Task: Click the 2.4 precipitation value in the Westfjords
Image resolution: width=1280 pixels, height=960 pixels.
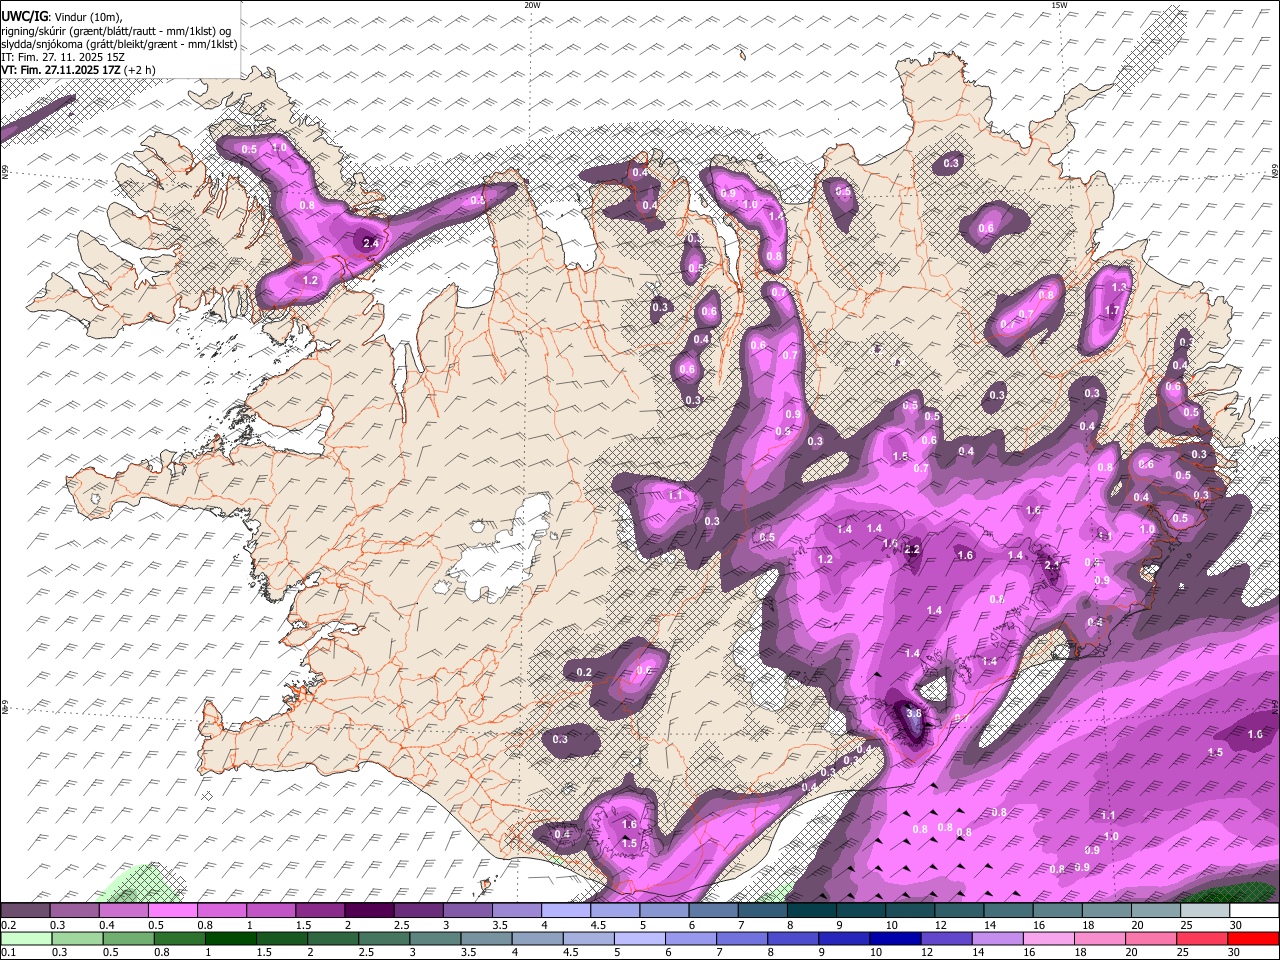Action: [x=370, y=243]
